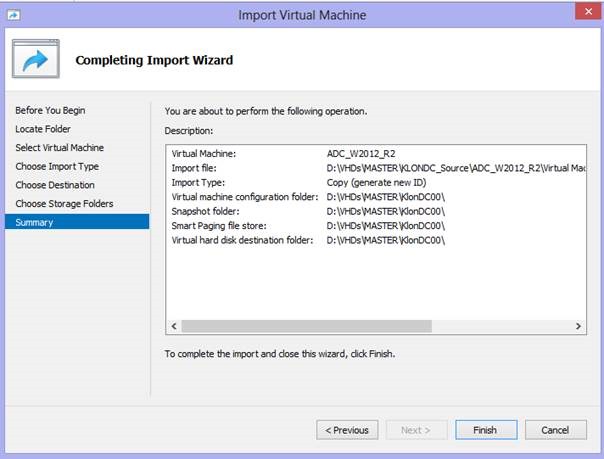Click the Import file path value

coord(456,168)
